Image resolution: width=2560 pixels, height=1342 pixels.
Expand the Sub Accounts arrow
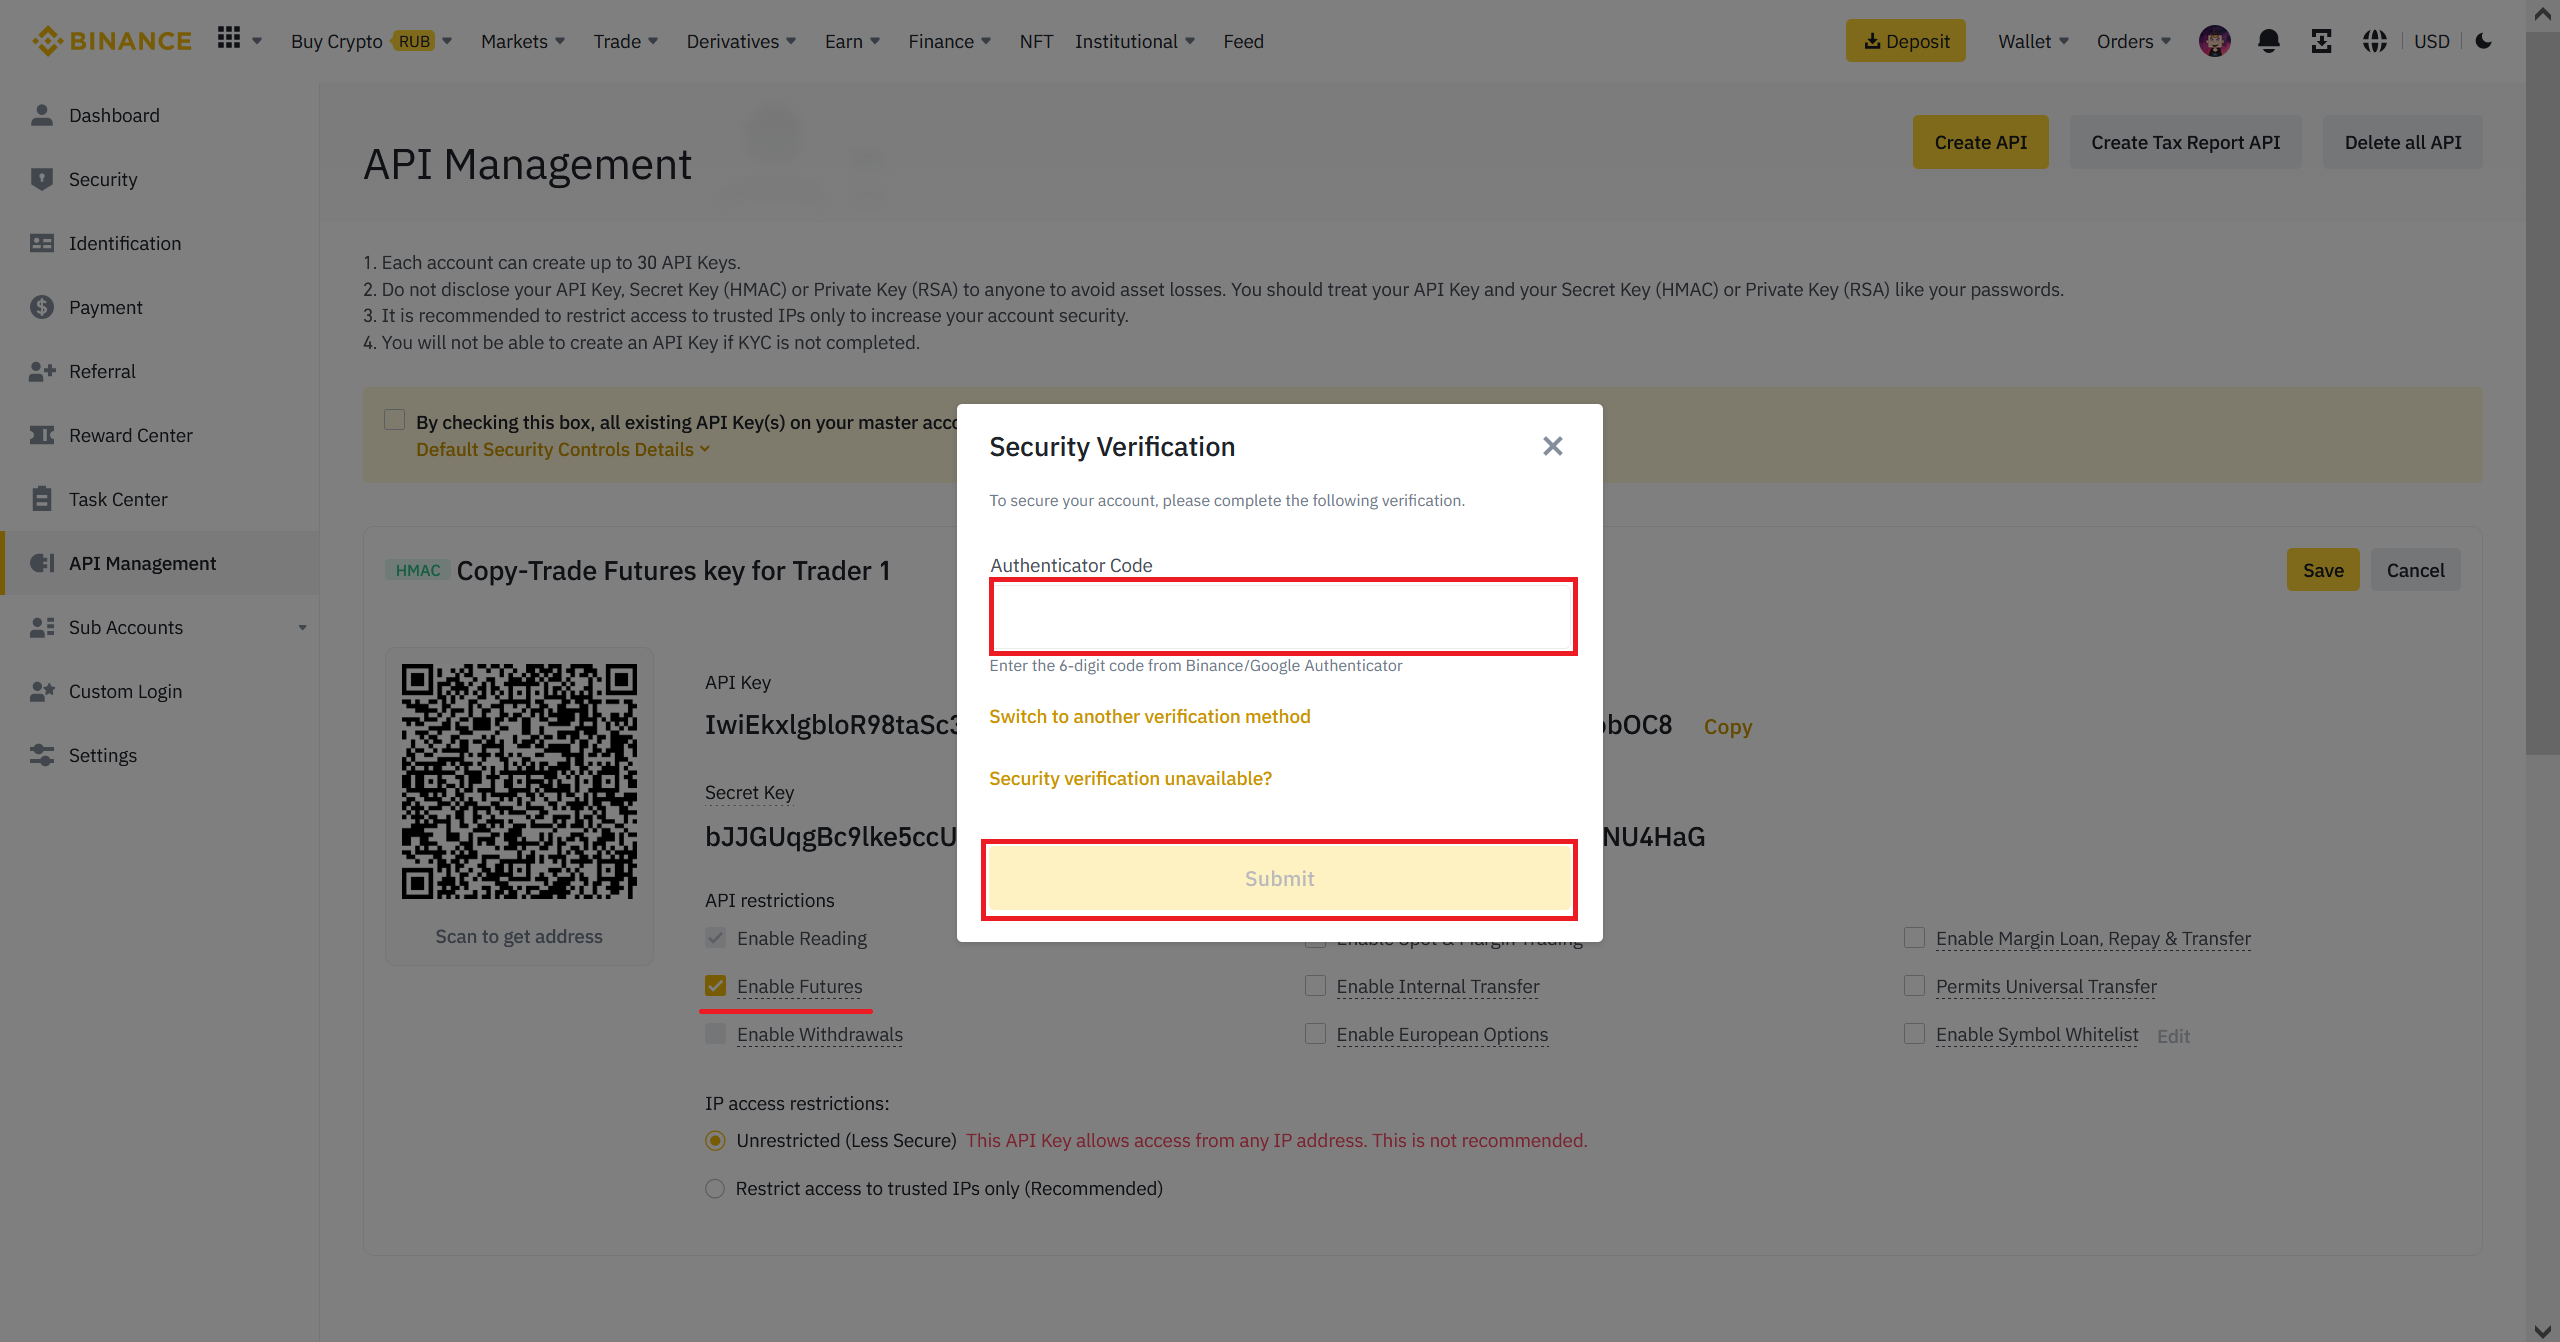pyautogui.click(x=302, y=628)
